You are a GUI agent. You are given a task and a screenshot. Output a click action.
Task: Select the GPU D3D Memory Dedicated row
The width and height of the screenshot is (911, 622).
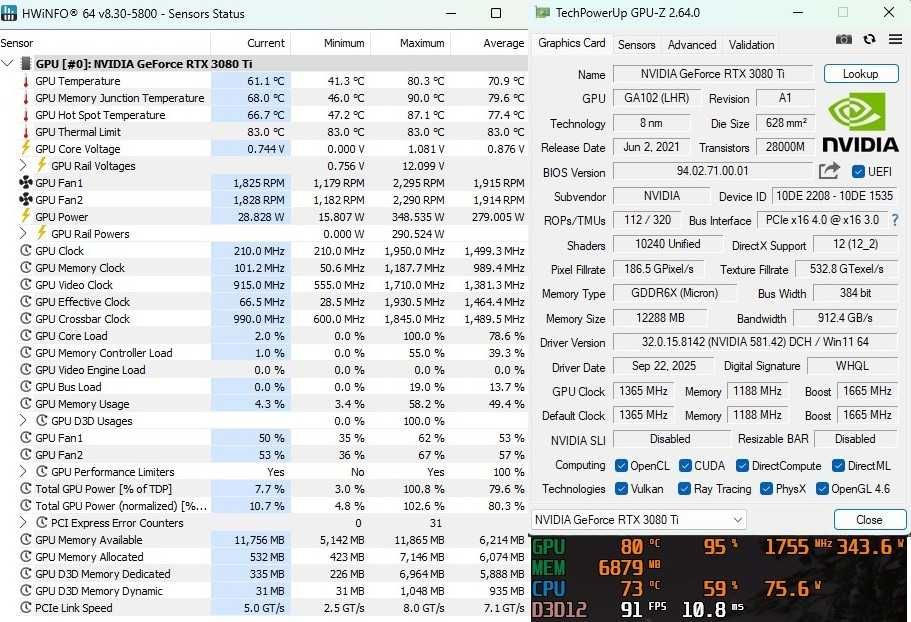[264, 573]
